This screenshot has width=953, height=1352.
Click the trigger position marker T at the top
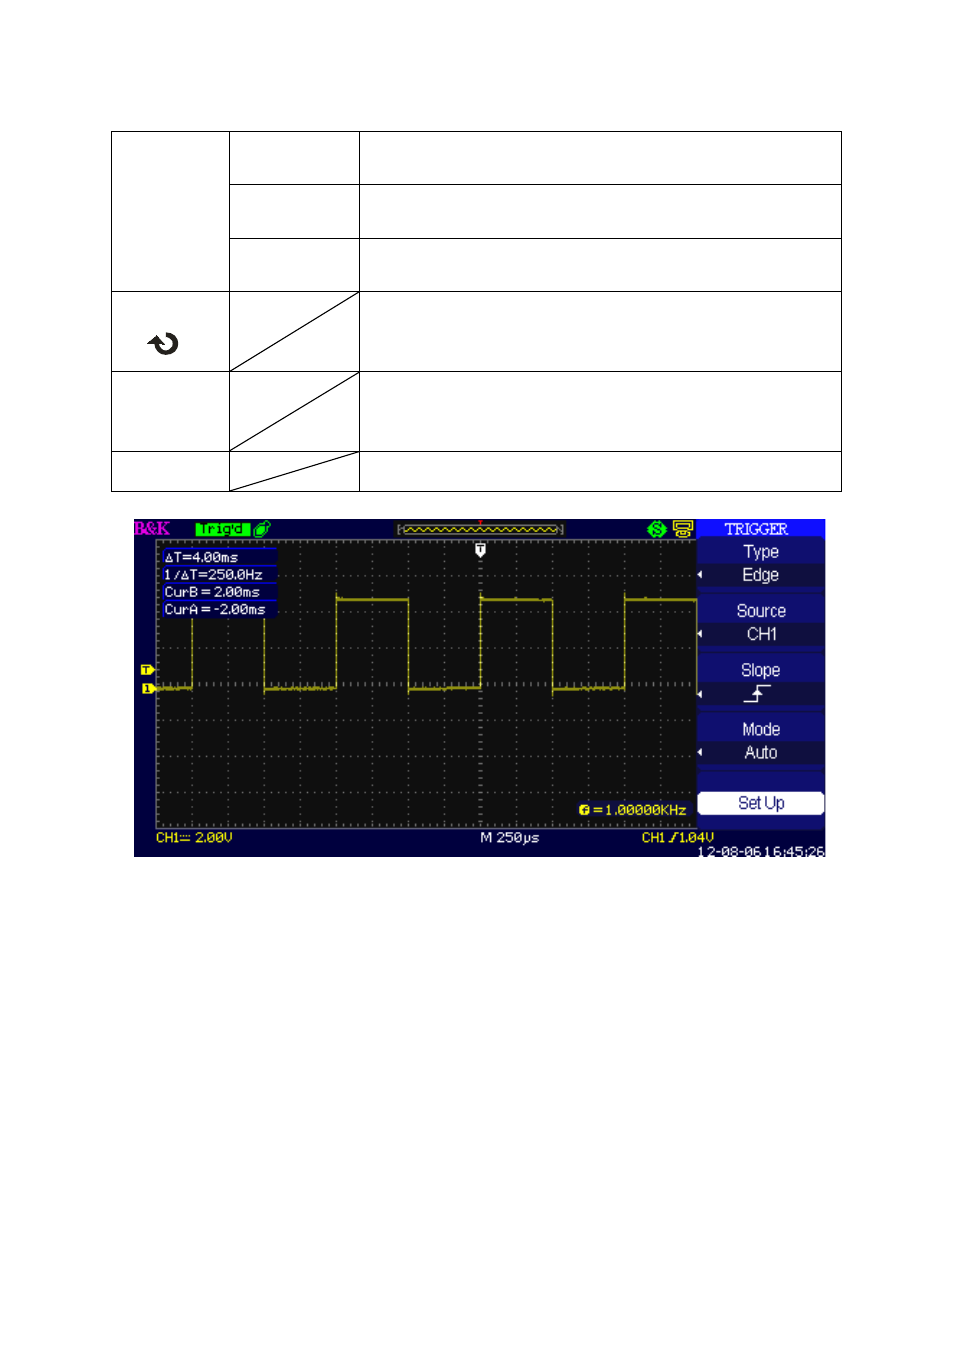click(x=480, y=550)
